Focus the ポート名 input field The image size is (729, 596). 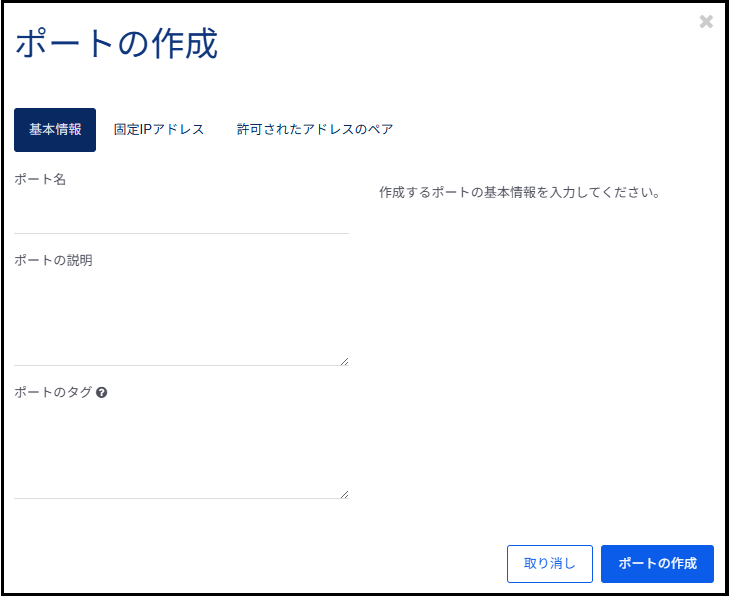(181, 216)
